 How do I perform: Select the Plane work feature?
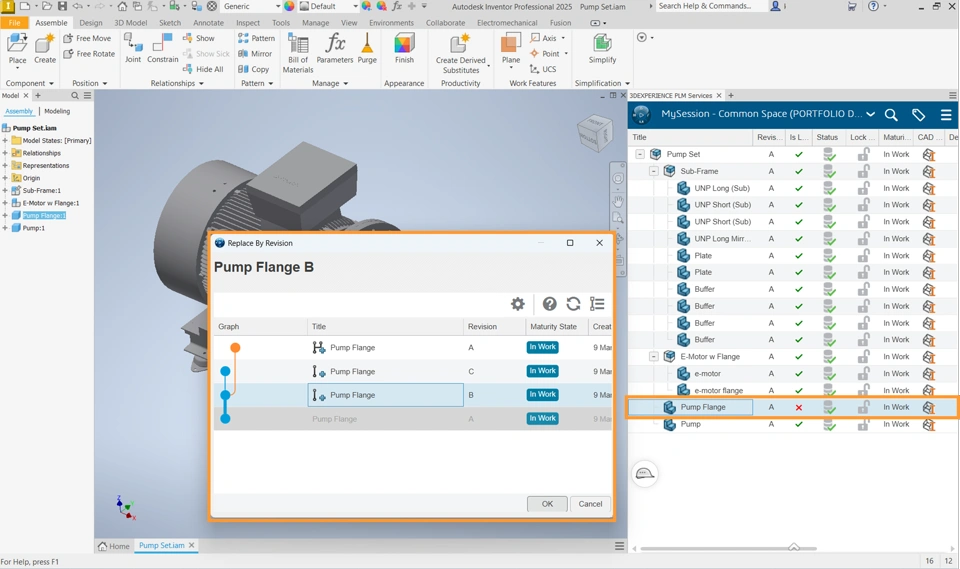[x=511, y=50]
